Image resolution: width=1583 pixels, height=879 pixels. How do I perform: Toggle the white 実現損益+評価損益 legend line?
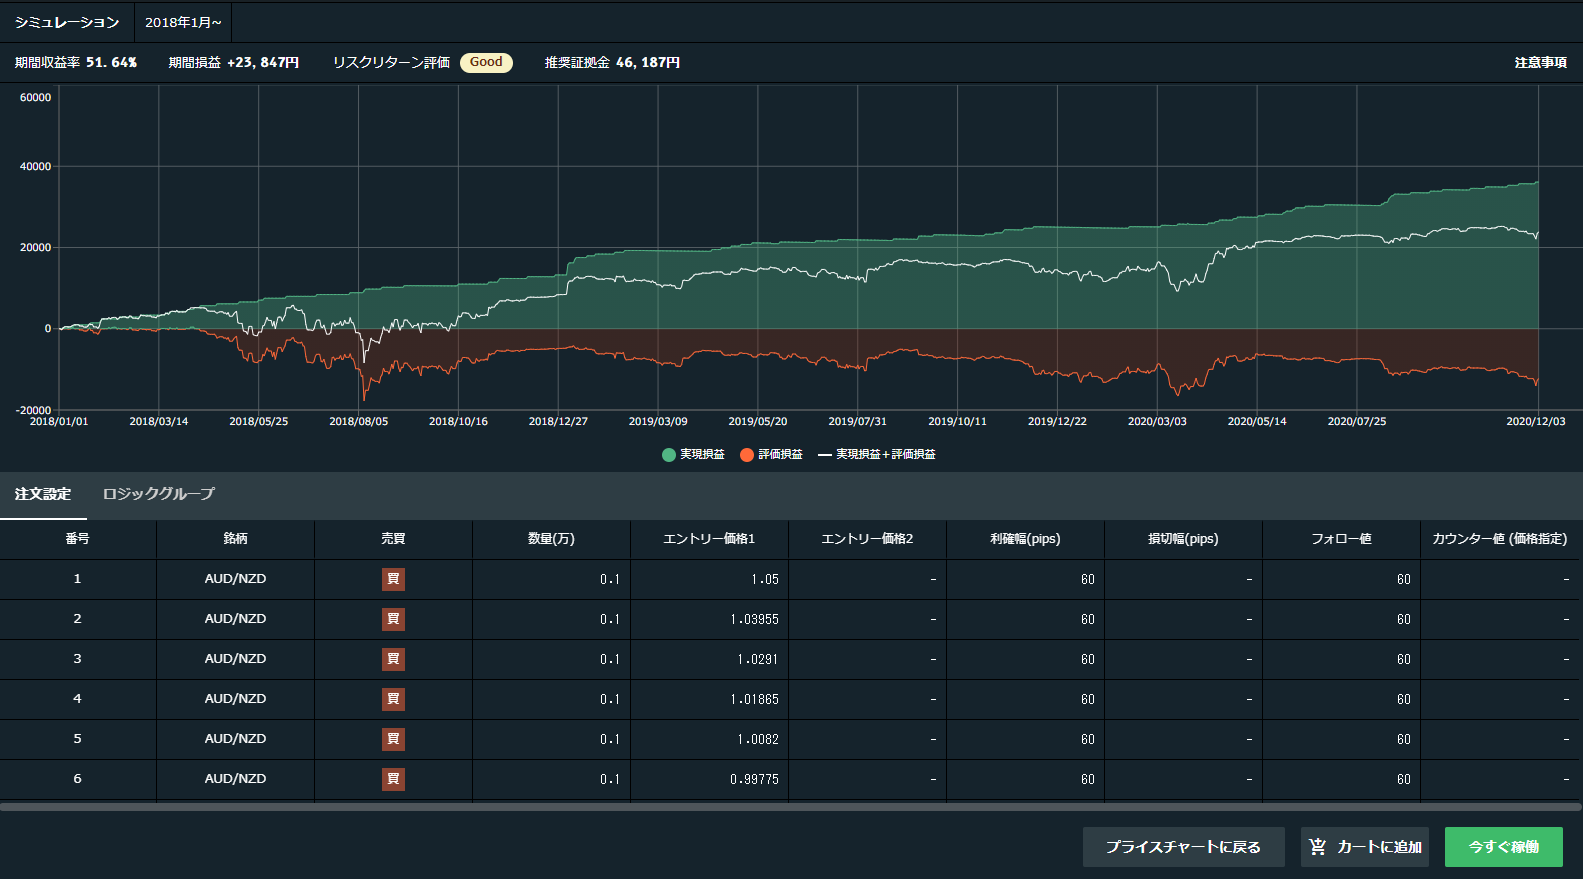[x=825, y=455]
